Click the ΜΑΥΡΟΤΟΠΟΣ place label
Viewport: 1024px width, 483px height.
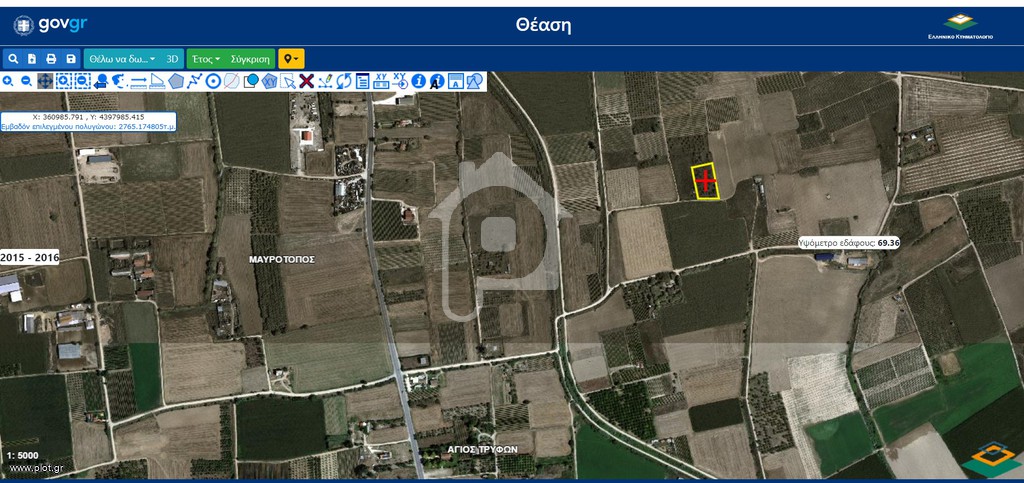pyautogui.click(x=282, y=259)
